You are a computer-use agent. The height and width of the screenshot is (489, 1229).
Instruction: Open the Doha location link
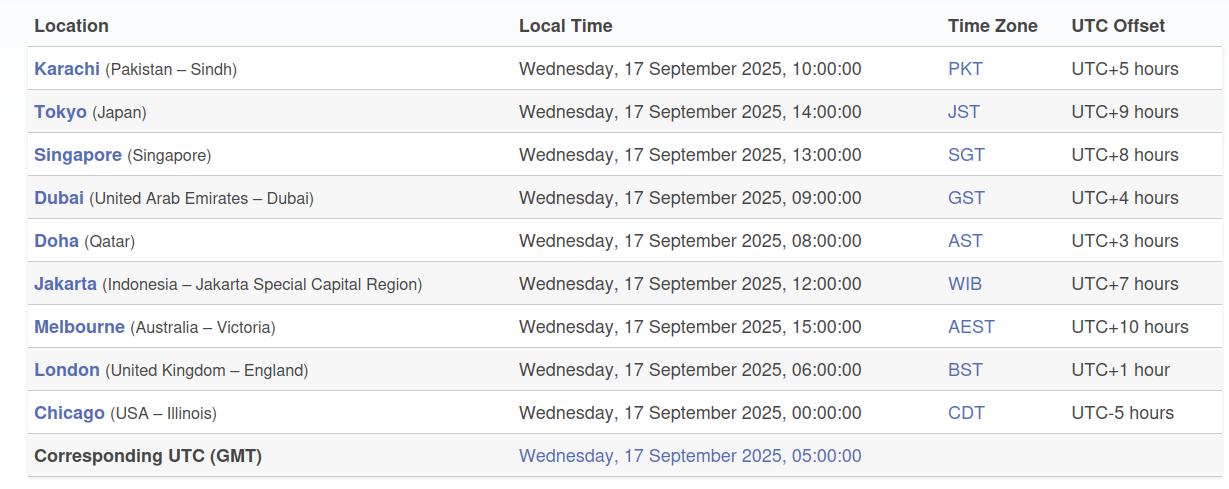[x=56, y=241]
